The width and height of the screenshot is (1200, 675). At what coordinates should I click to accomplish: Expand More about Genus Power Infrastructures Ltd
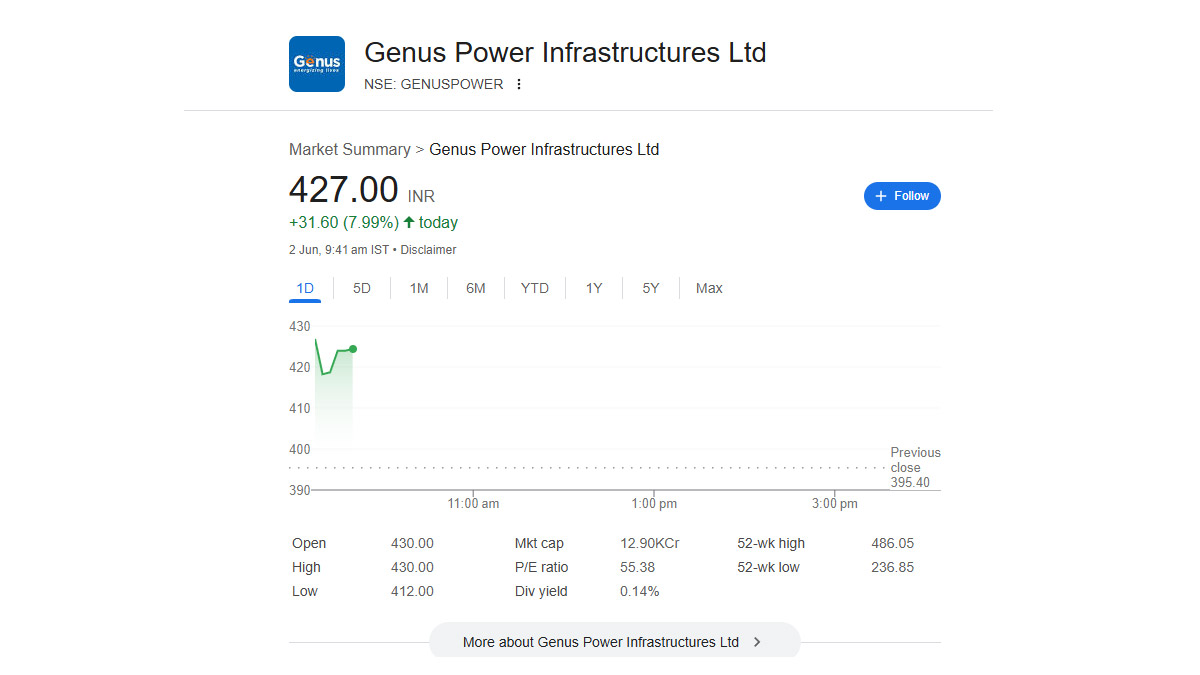pyautogui.click(x=601, y=642)
